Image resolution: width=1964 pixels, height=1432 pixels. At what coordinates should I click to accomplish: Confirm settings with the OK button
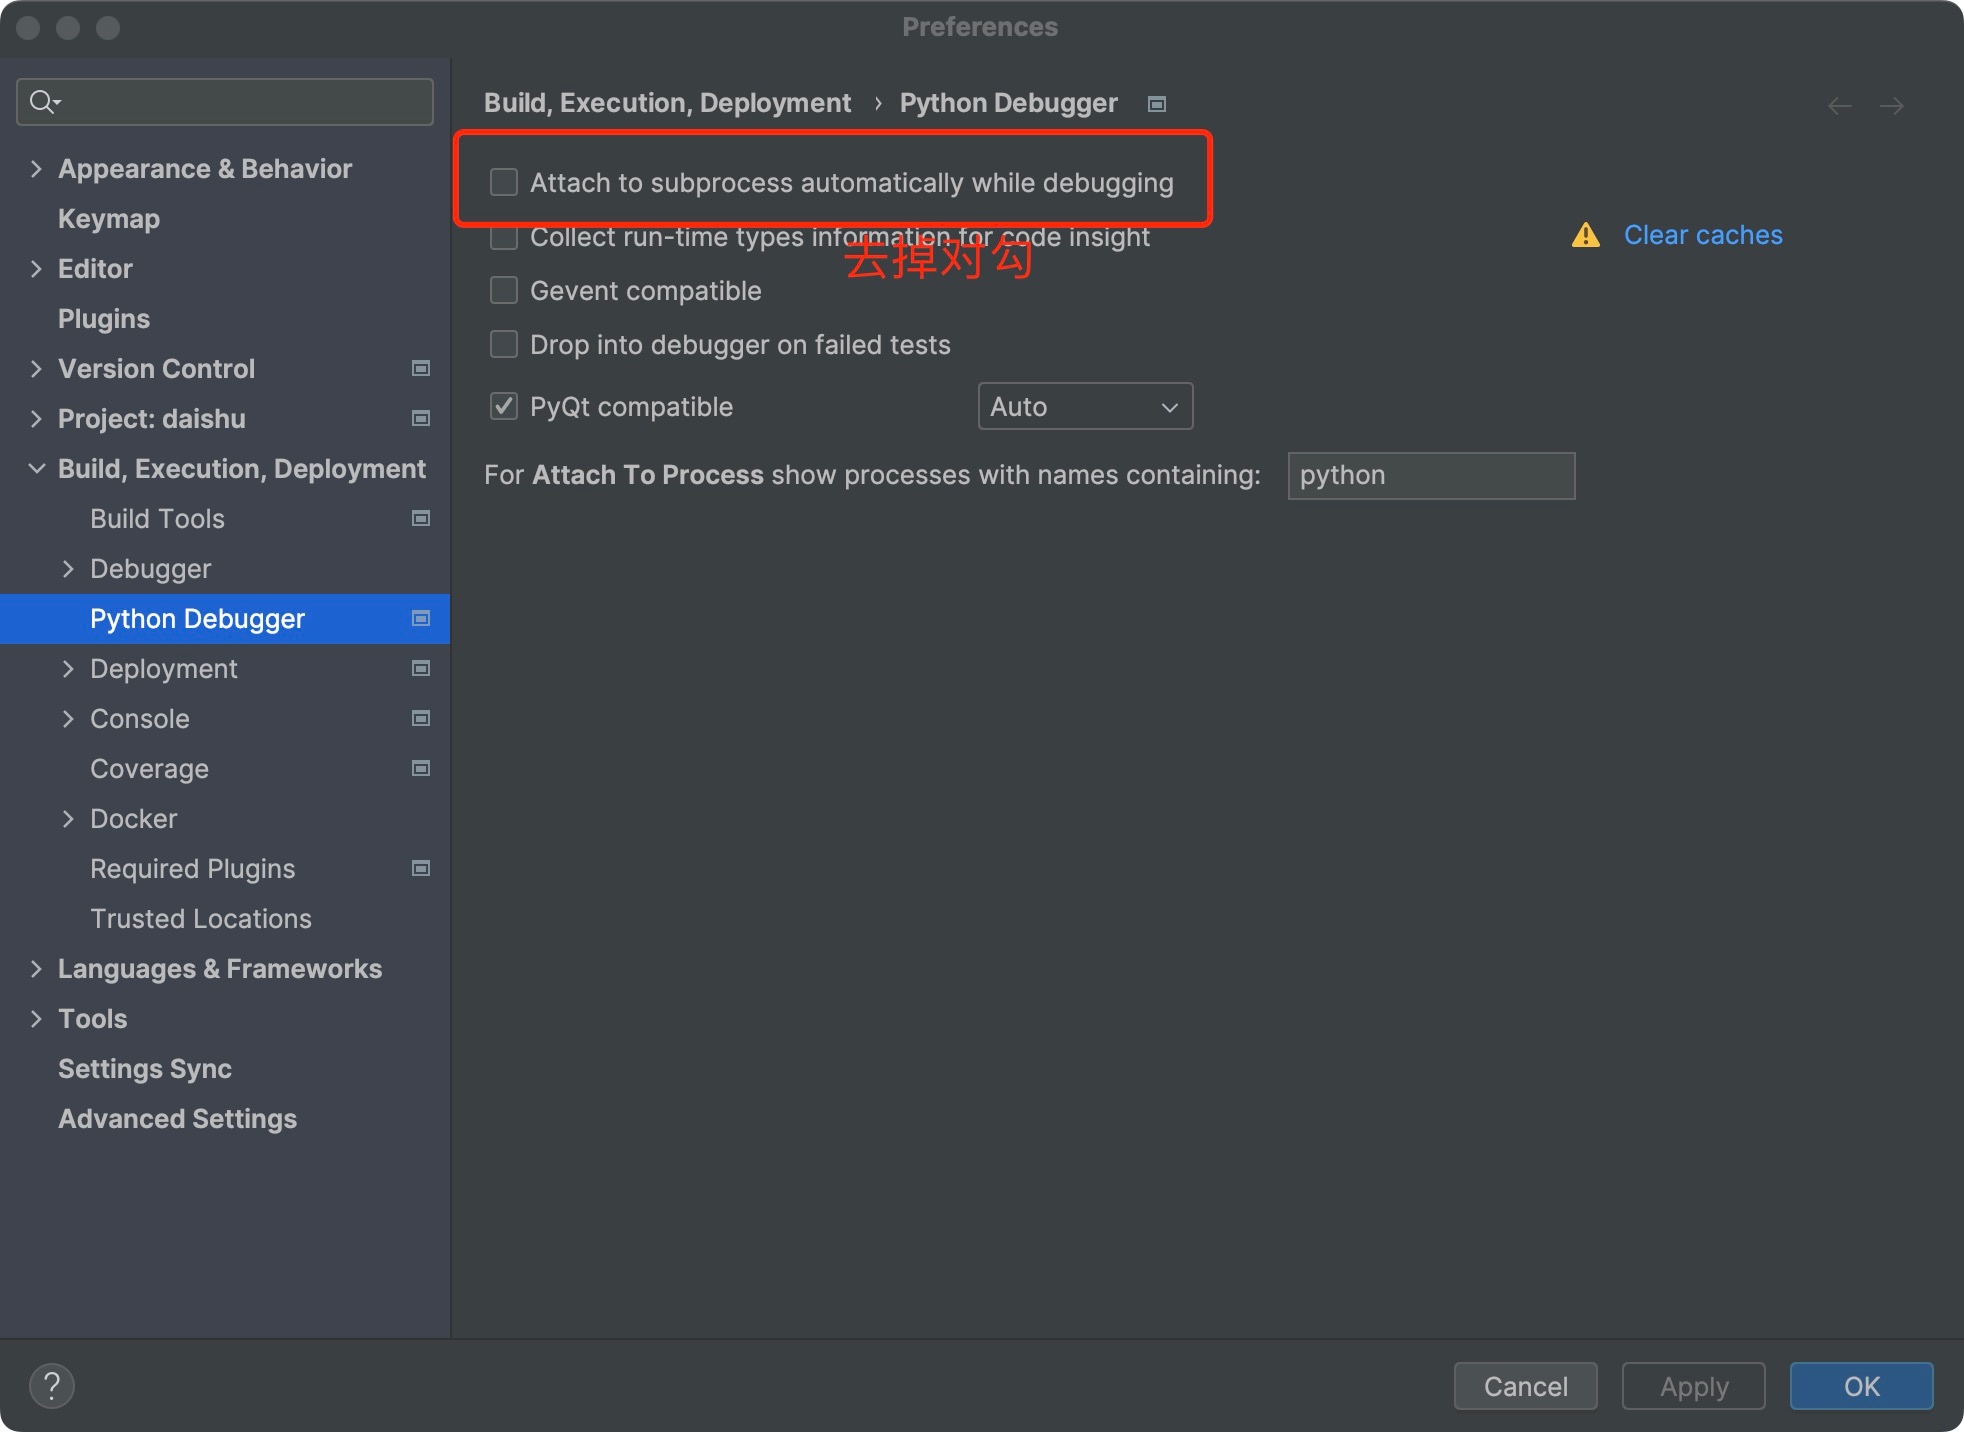pyautogui.click(x=1861, y=1386)
